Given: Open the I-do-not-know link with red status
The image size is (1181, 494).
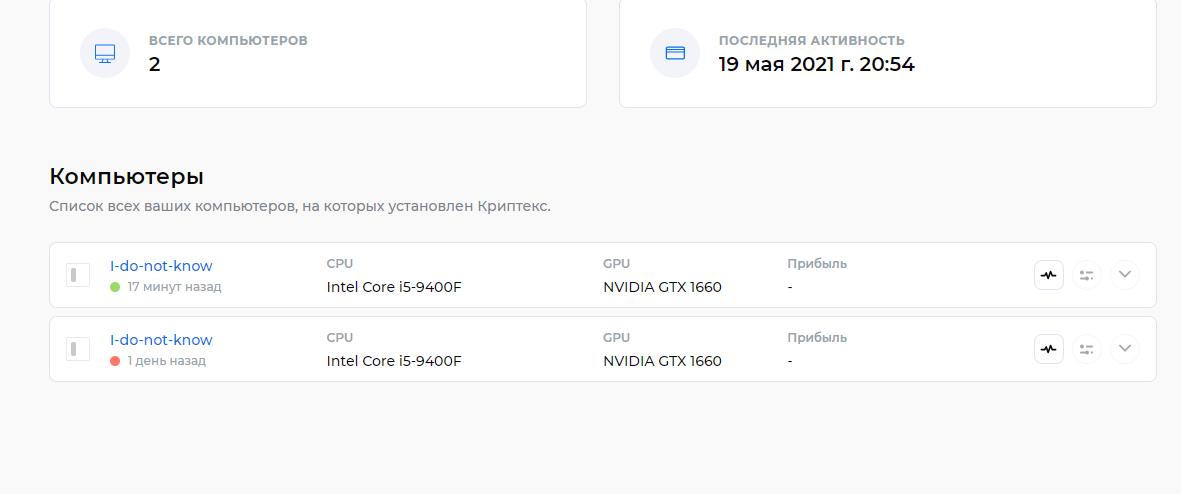Looking at the screenshot, I should pos(161,340).
